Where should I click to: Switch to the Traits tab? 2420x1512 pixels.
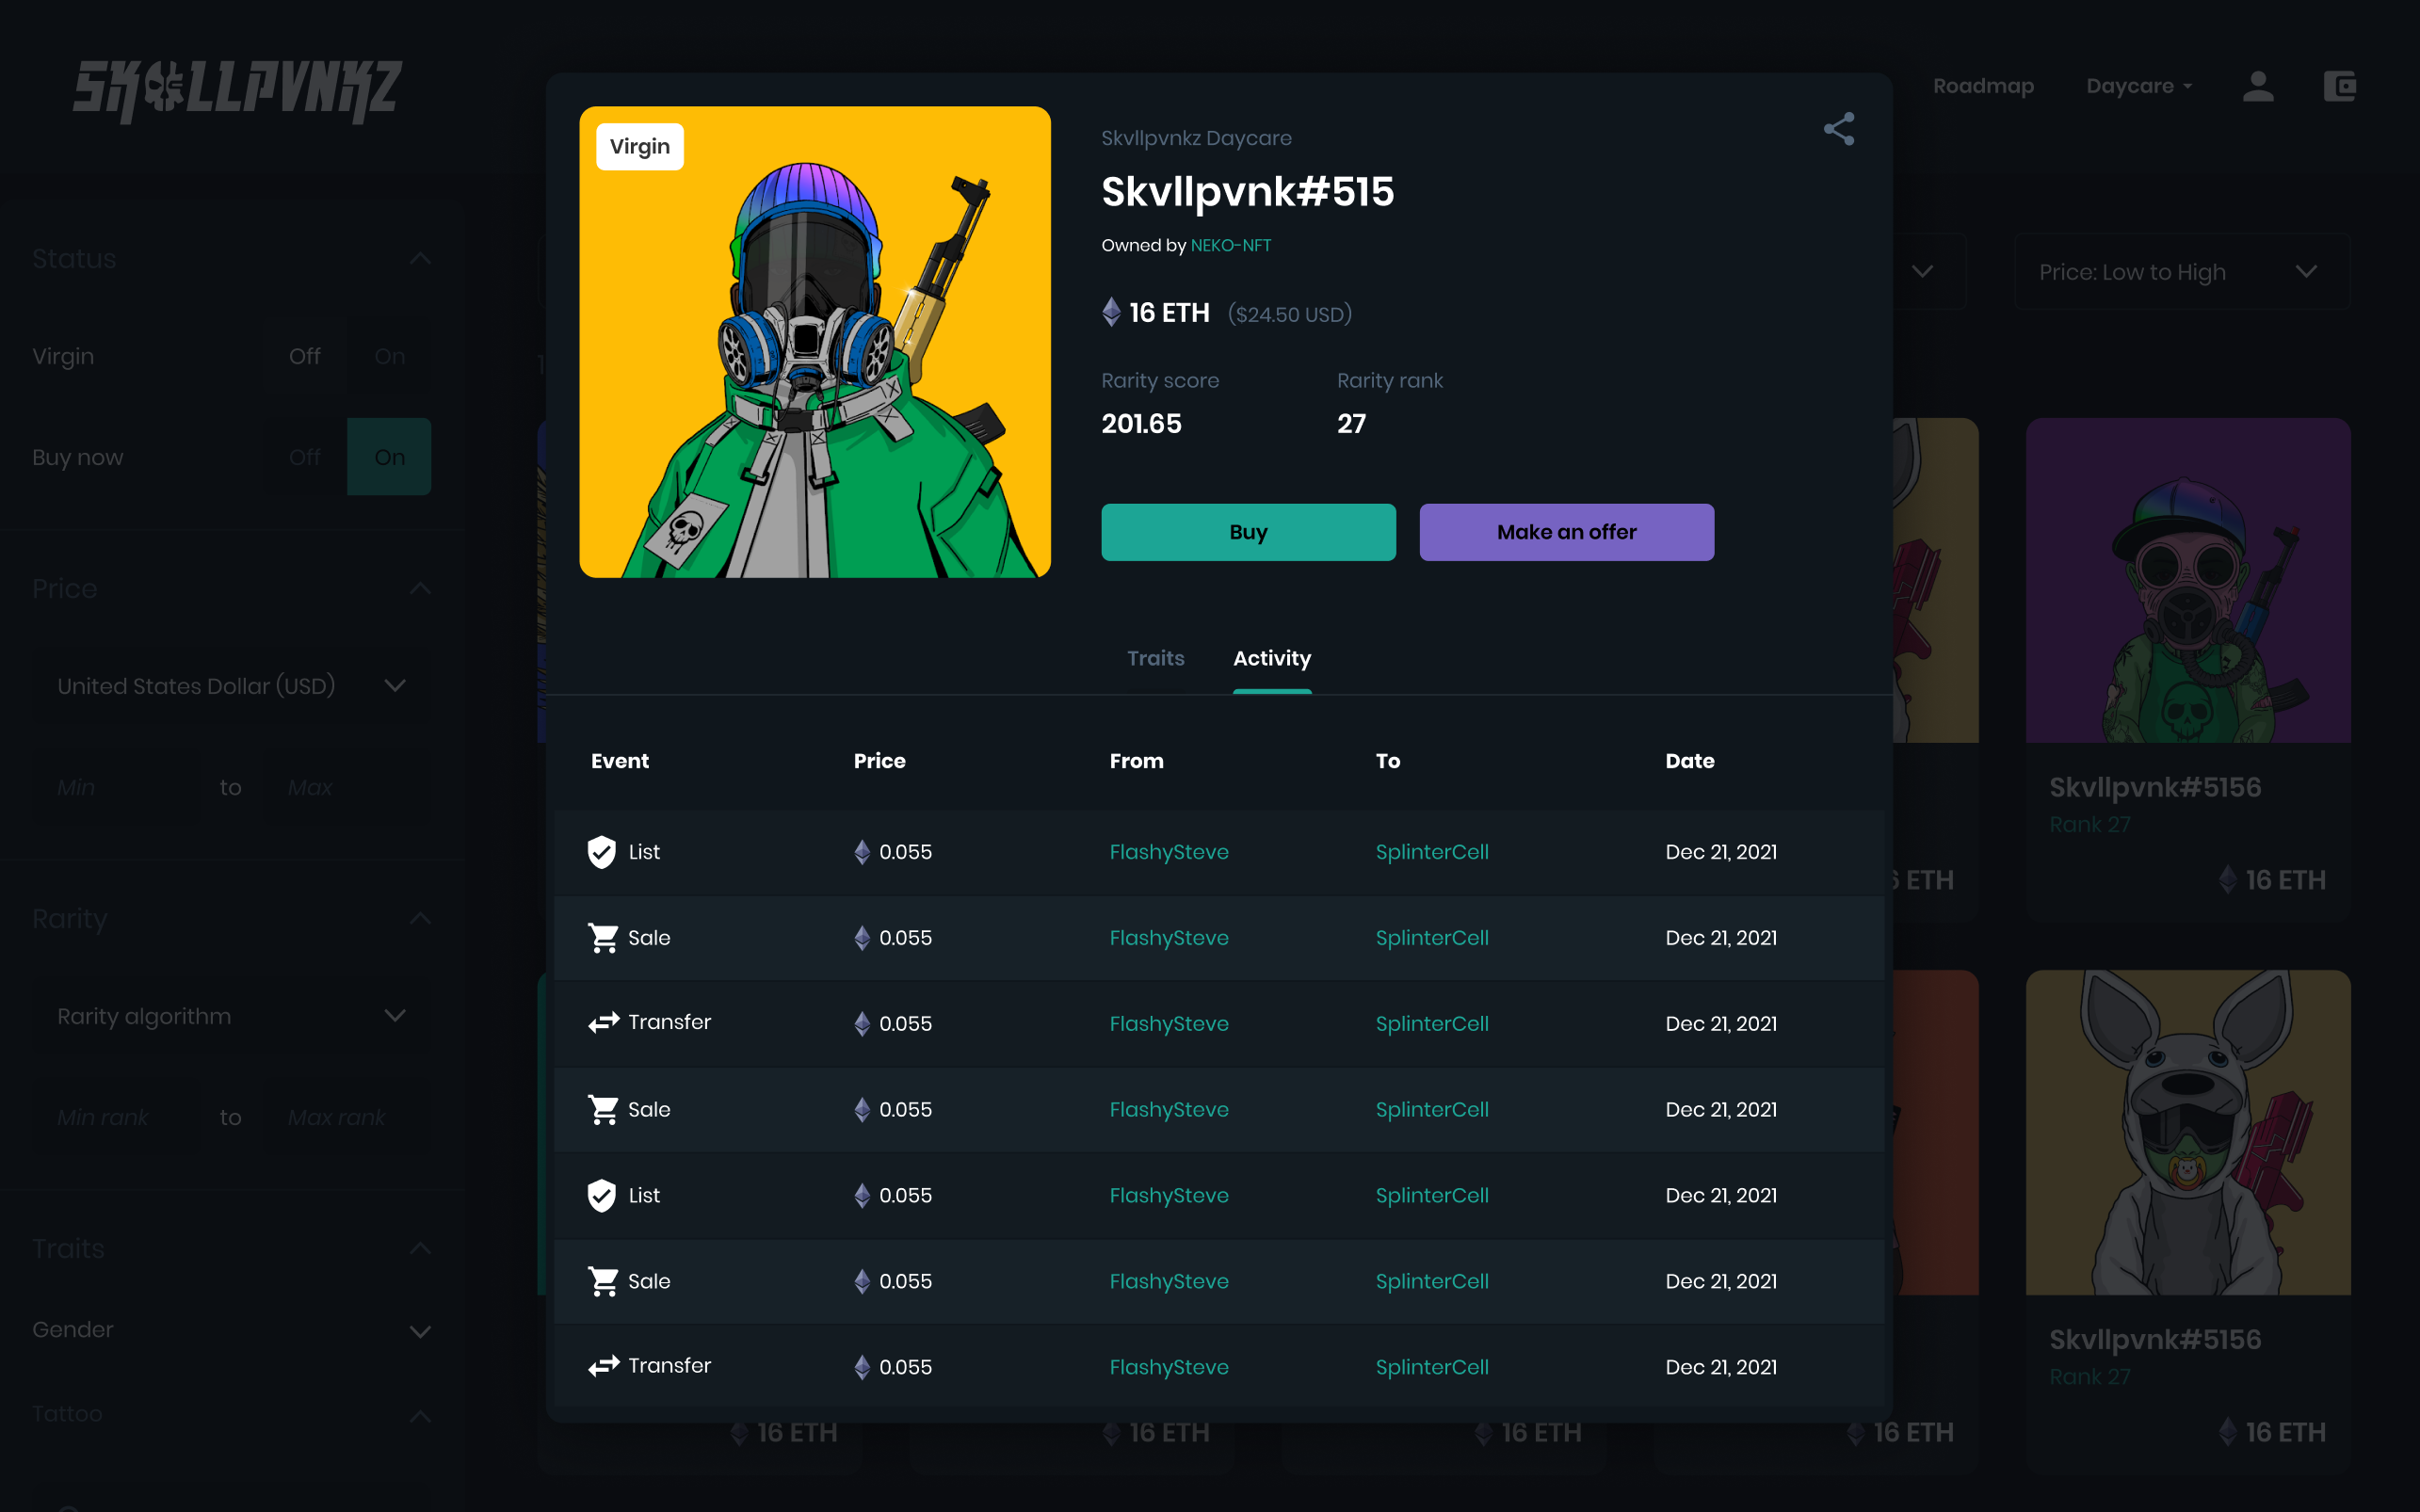[1155, 658]
